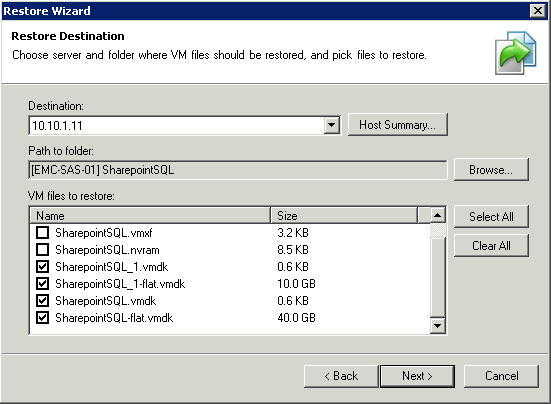Enable the SharepointSQL.nvram checkbox
Viewport: 551px width, 404px height.
click(43, 250)
